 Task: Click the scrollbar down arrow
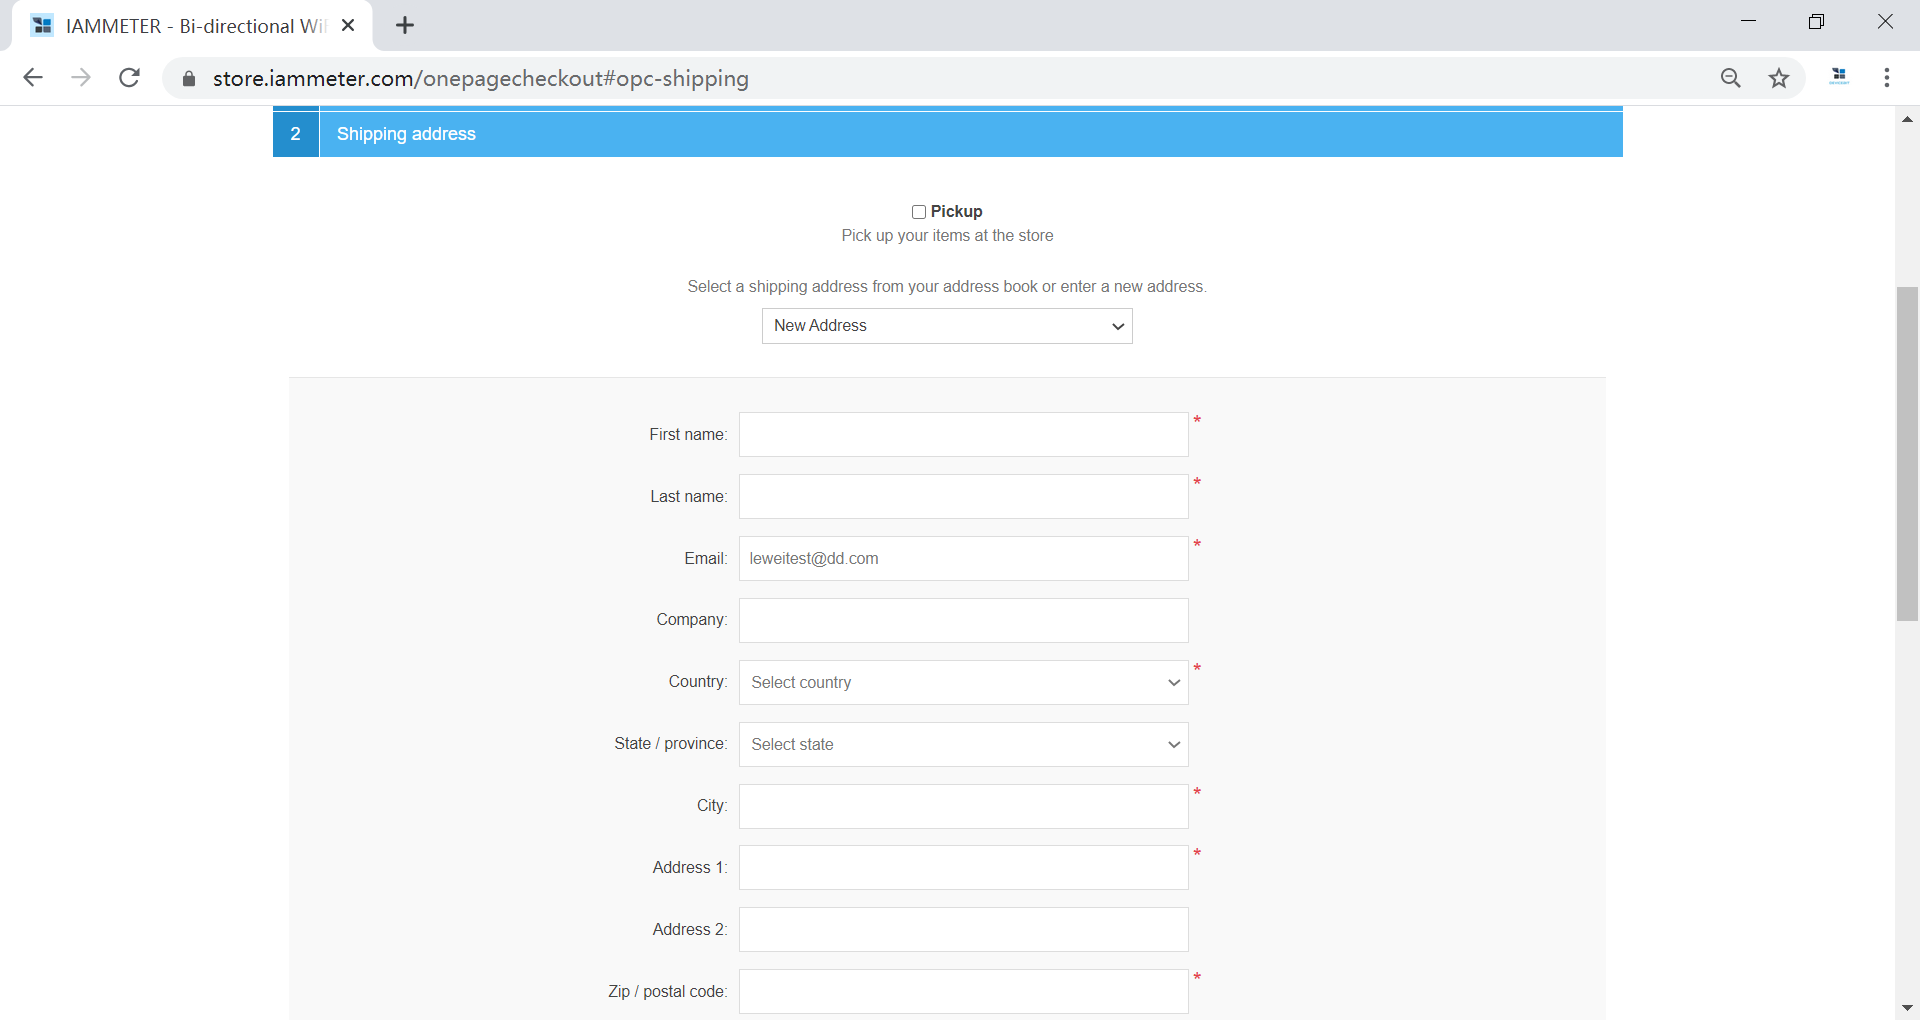coord(1907,1008)
